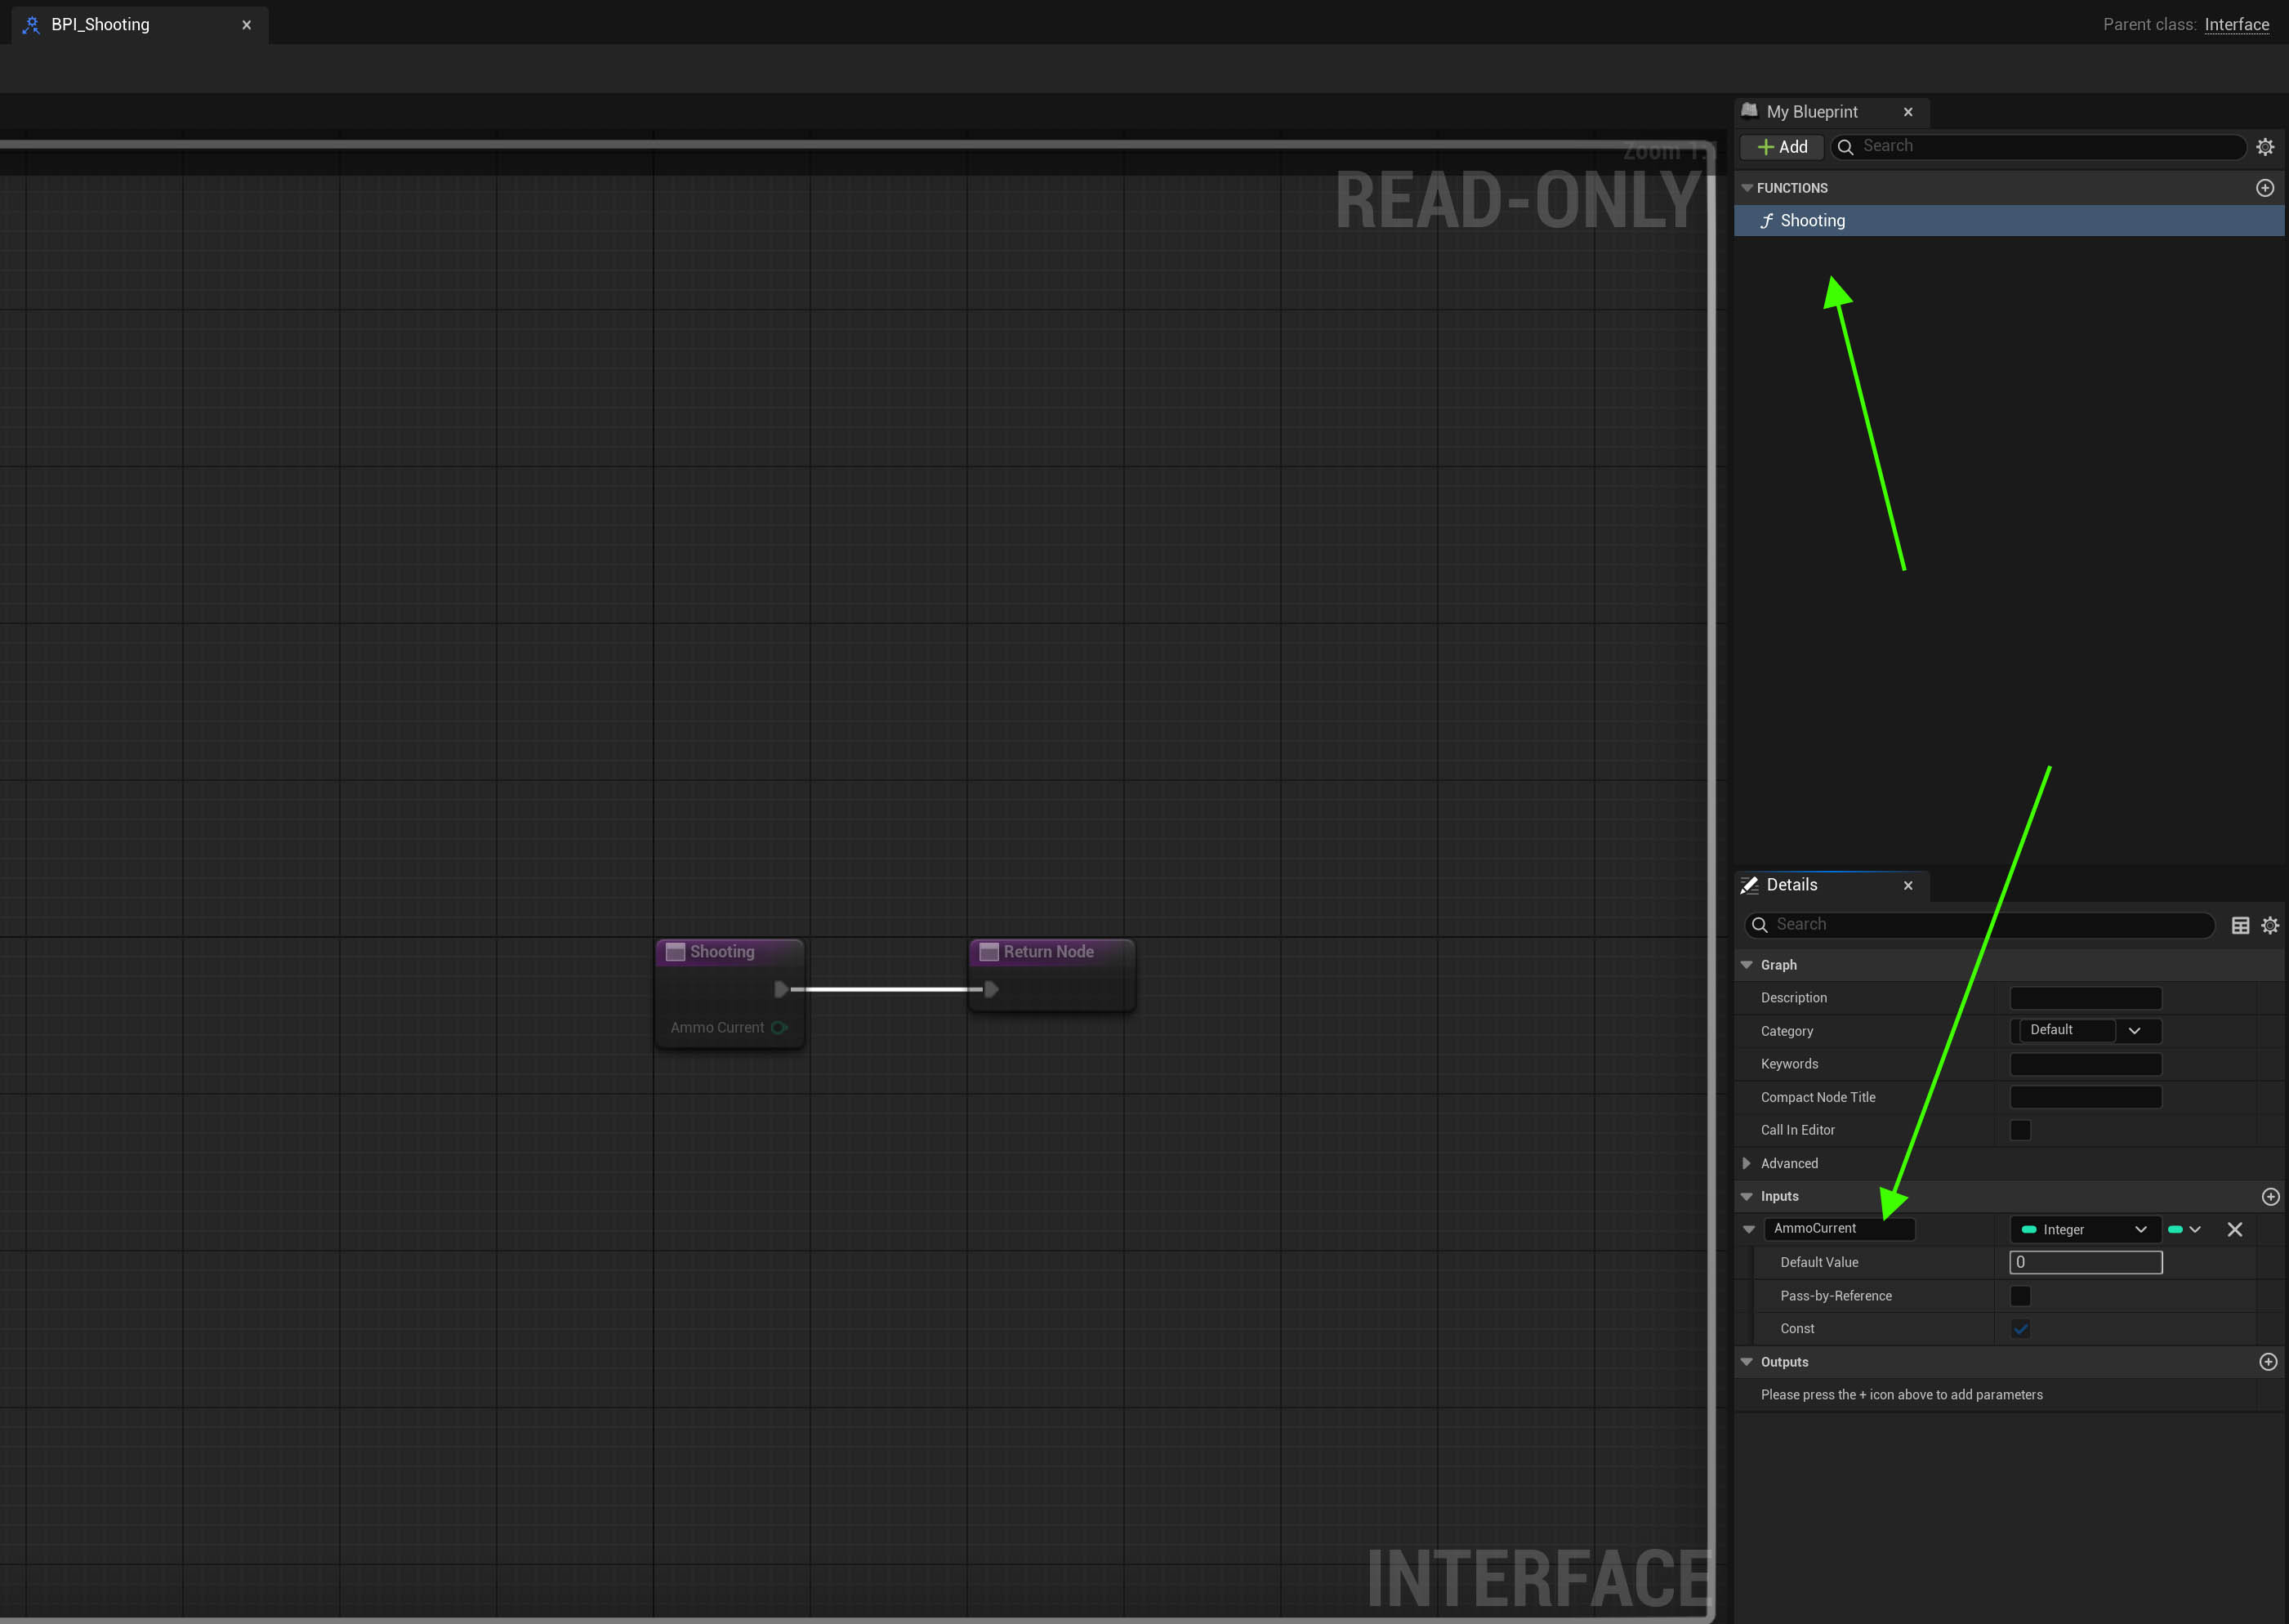Open the Integer type dropdown

2085,1230
